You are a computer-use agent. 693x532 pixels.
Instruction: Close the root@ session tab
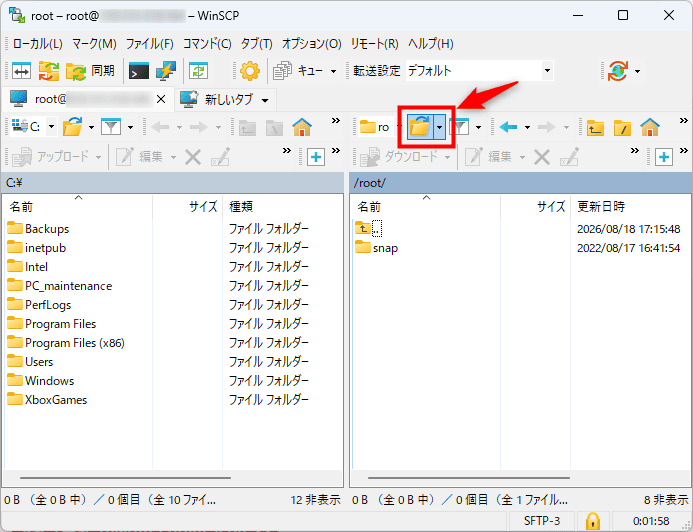pyautogui.click(x=161, y=99)
